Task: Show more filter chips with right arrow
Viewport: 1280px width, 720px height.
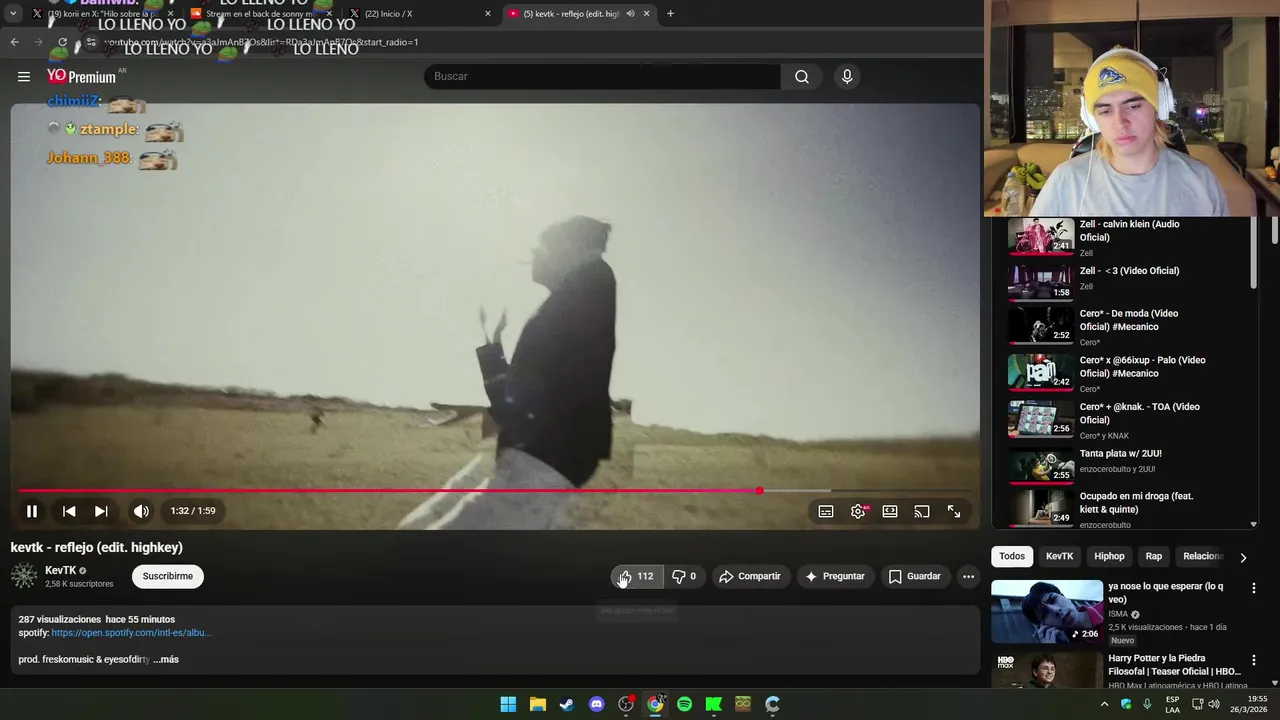Action: coord(1243,557)
